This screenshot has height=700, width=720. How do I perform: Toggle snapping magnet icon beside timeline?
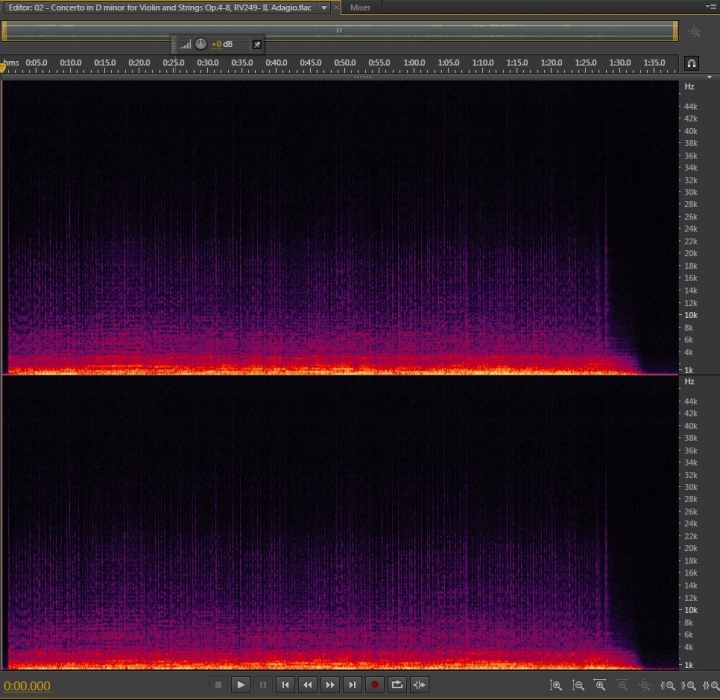coord(692,63)
